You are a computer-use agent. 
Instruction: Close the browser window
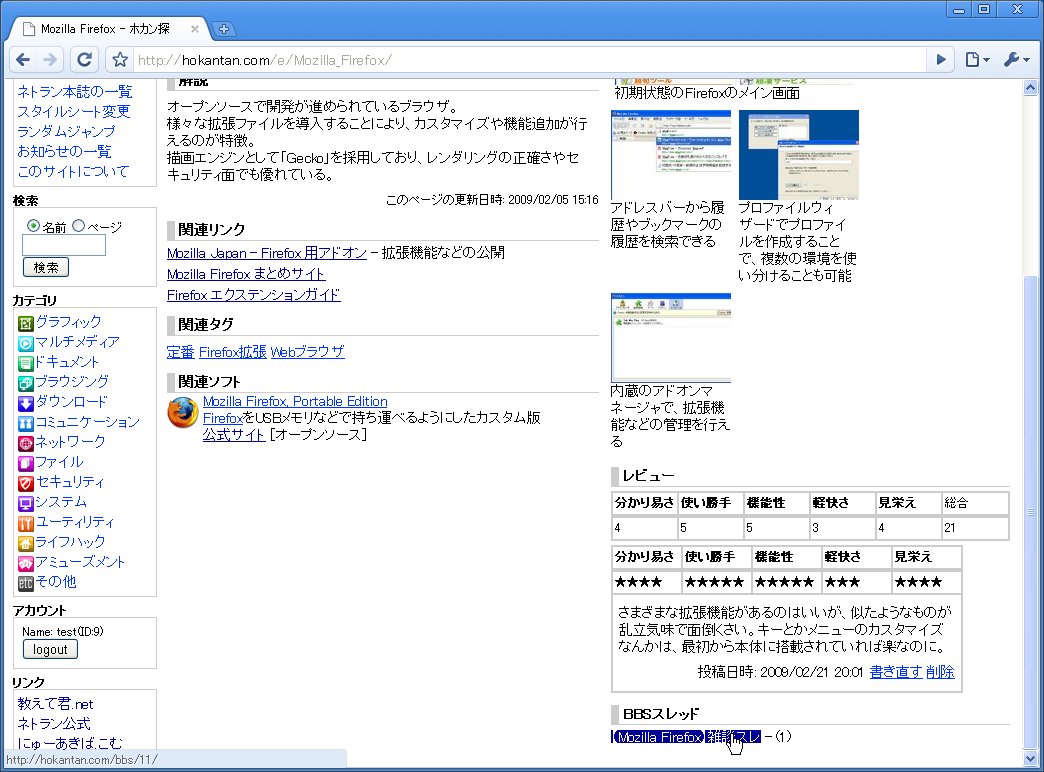[1017, 9]
